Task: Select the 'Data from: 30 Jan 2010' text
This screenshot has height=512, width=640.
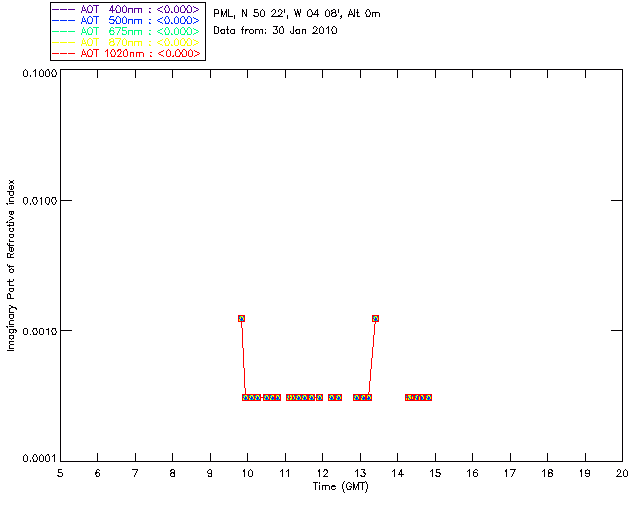Action: tap(275, 31)
